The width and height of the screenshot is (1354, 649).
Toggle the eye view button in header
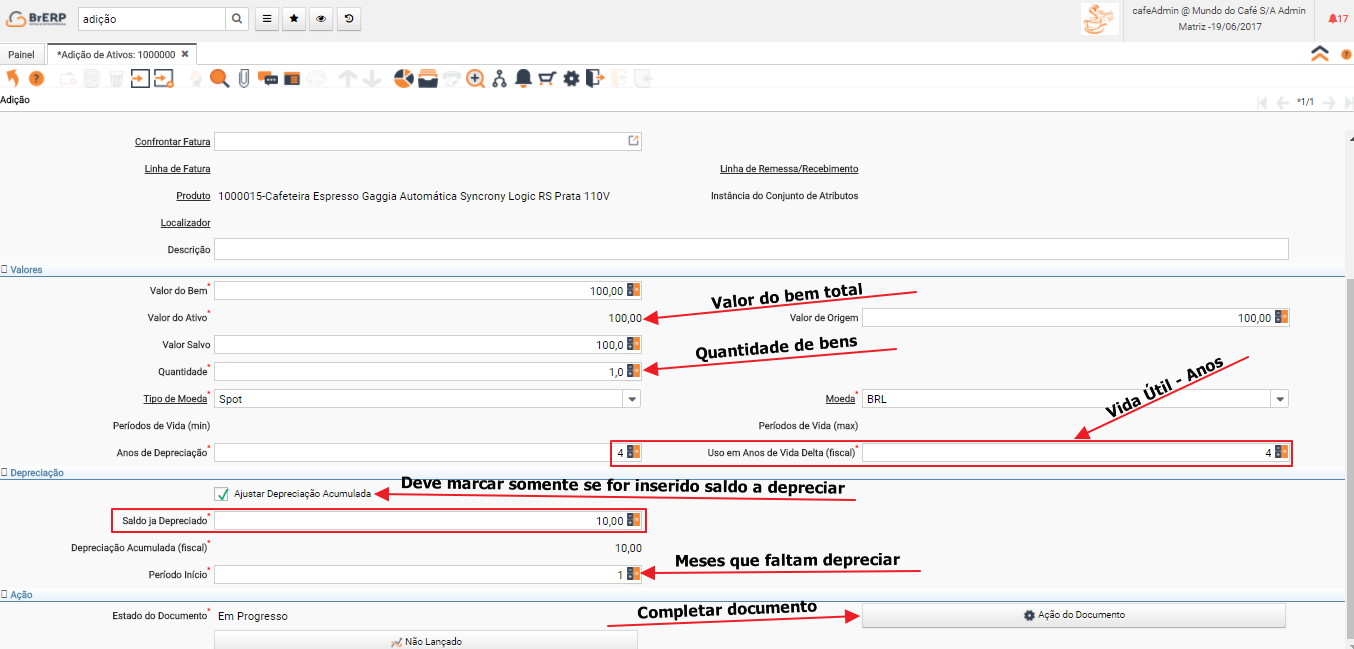point(321,19)
